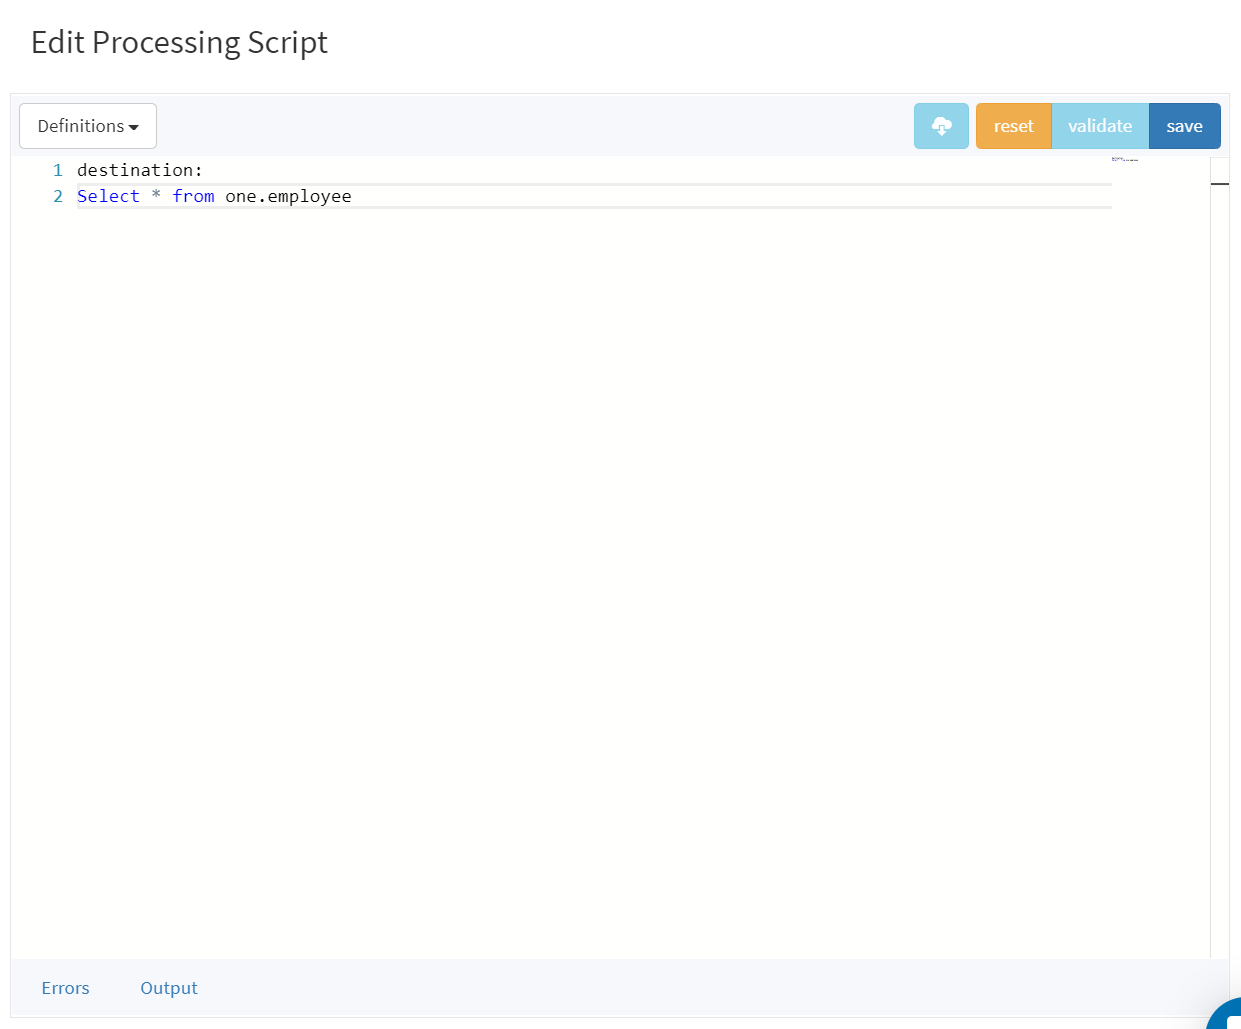Open the Definitions dropdown

coord(88,126)
